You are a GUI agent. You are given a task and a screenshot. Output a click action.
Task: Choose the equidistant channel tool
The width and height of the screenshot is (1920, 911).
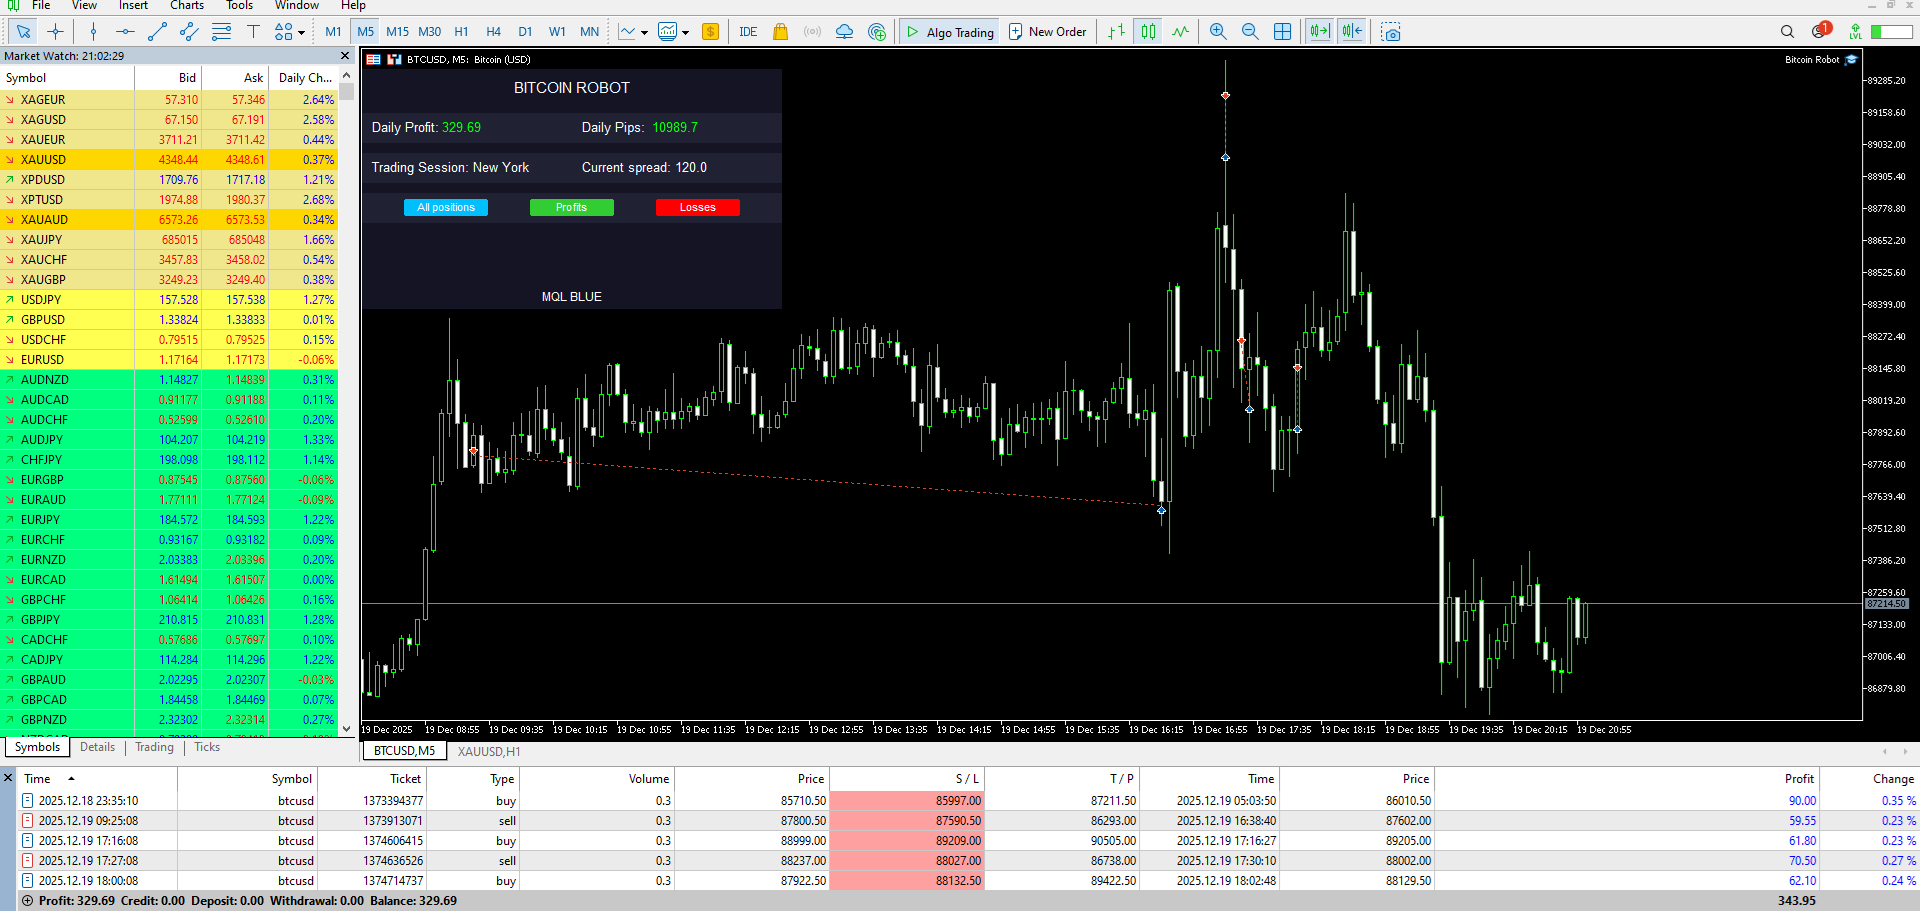189,32
